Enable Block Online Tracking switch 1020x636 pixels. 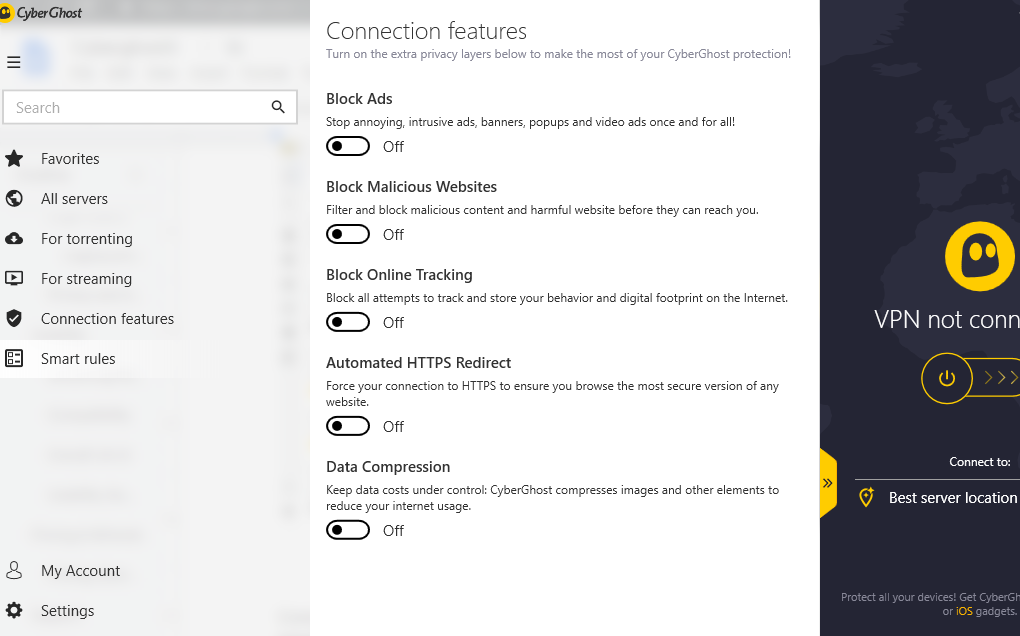348,322
